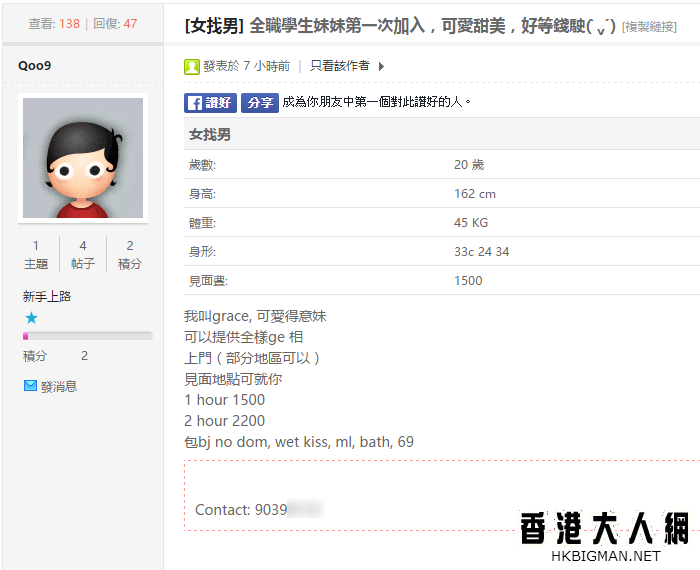Viewport: 700px width, 570px height.
Task: Open the Qoo9 username profile link
Action: point(35,65)
